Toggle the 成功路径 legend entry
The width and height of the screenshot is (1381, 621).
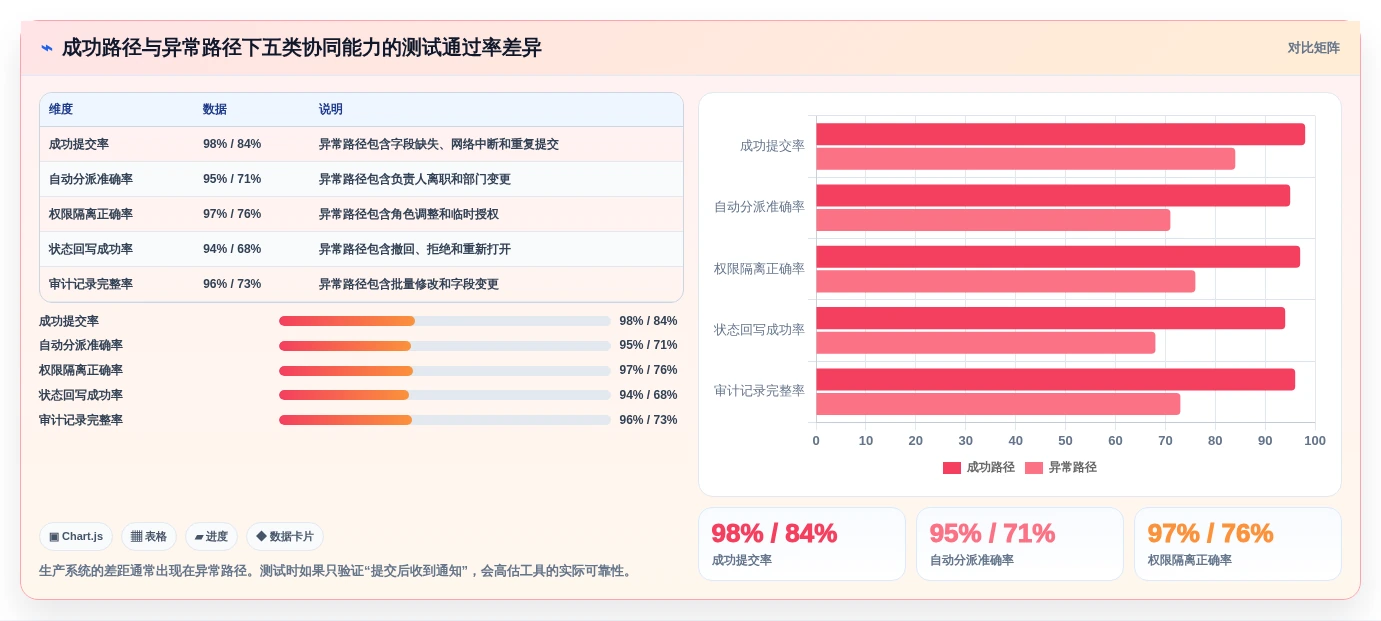point(979,467)
